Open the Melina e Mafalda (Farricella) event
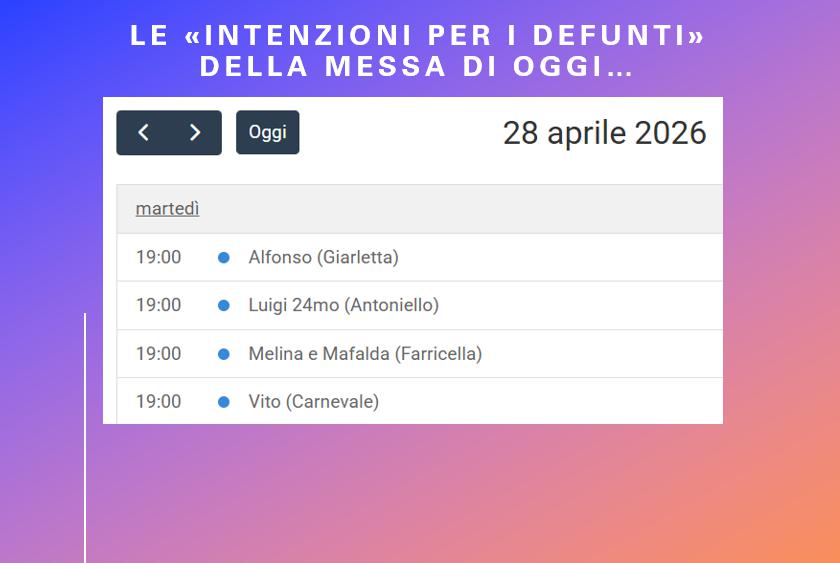Viewport: 840px width, 563px height. point(365,353)
